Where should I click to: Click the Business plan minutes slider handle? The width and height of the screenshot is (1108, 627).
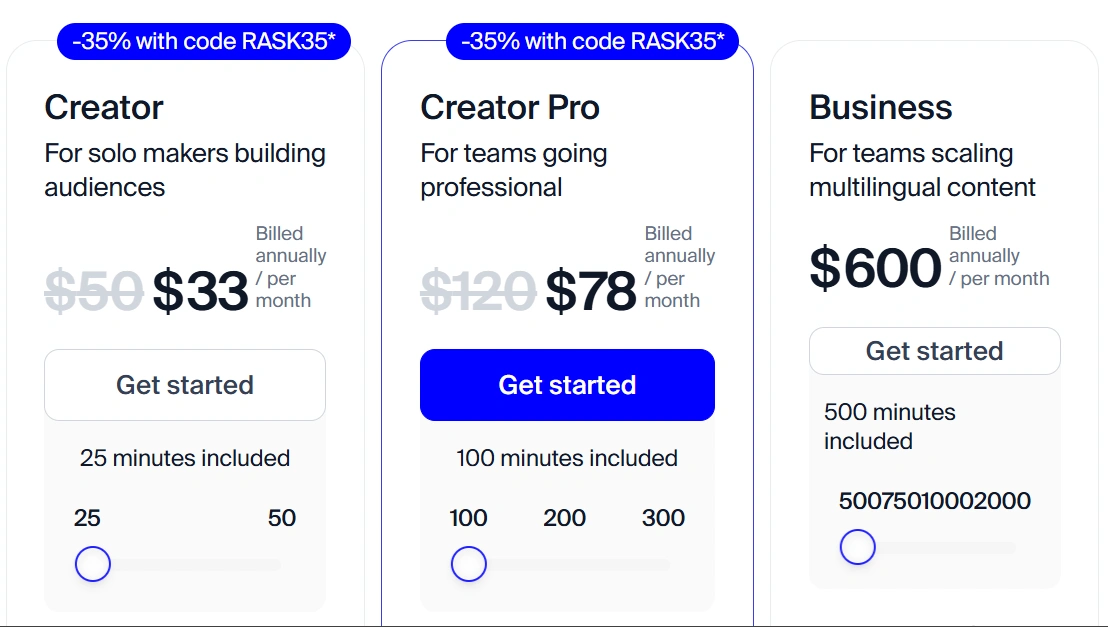857,547
